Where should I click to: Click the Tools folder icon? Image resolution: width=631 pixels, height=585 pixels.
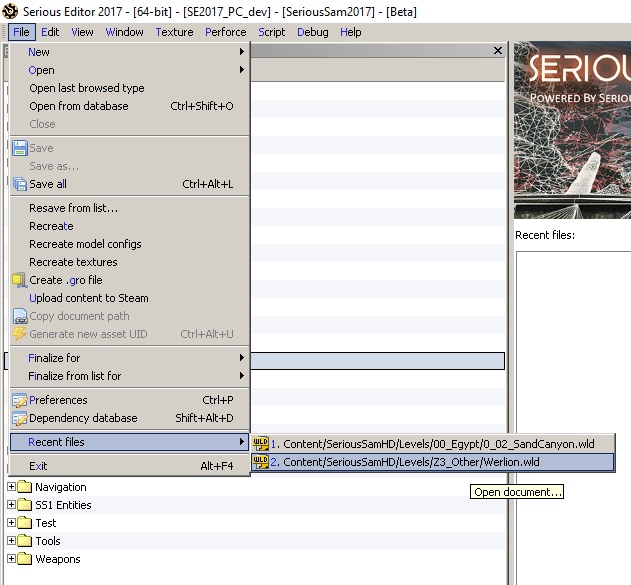[x=25, y=541]
